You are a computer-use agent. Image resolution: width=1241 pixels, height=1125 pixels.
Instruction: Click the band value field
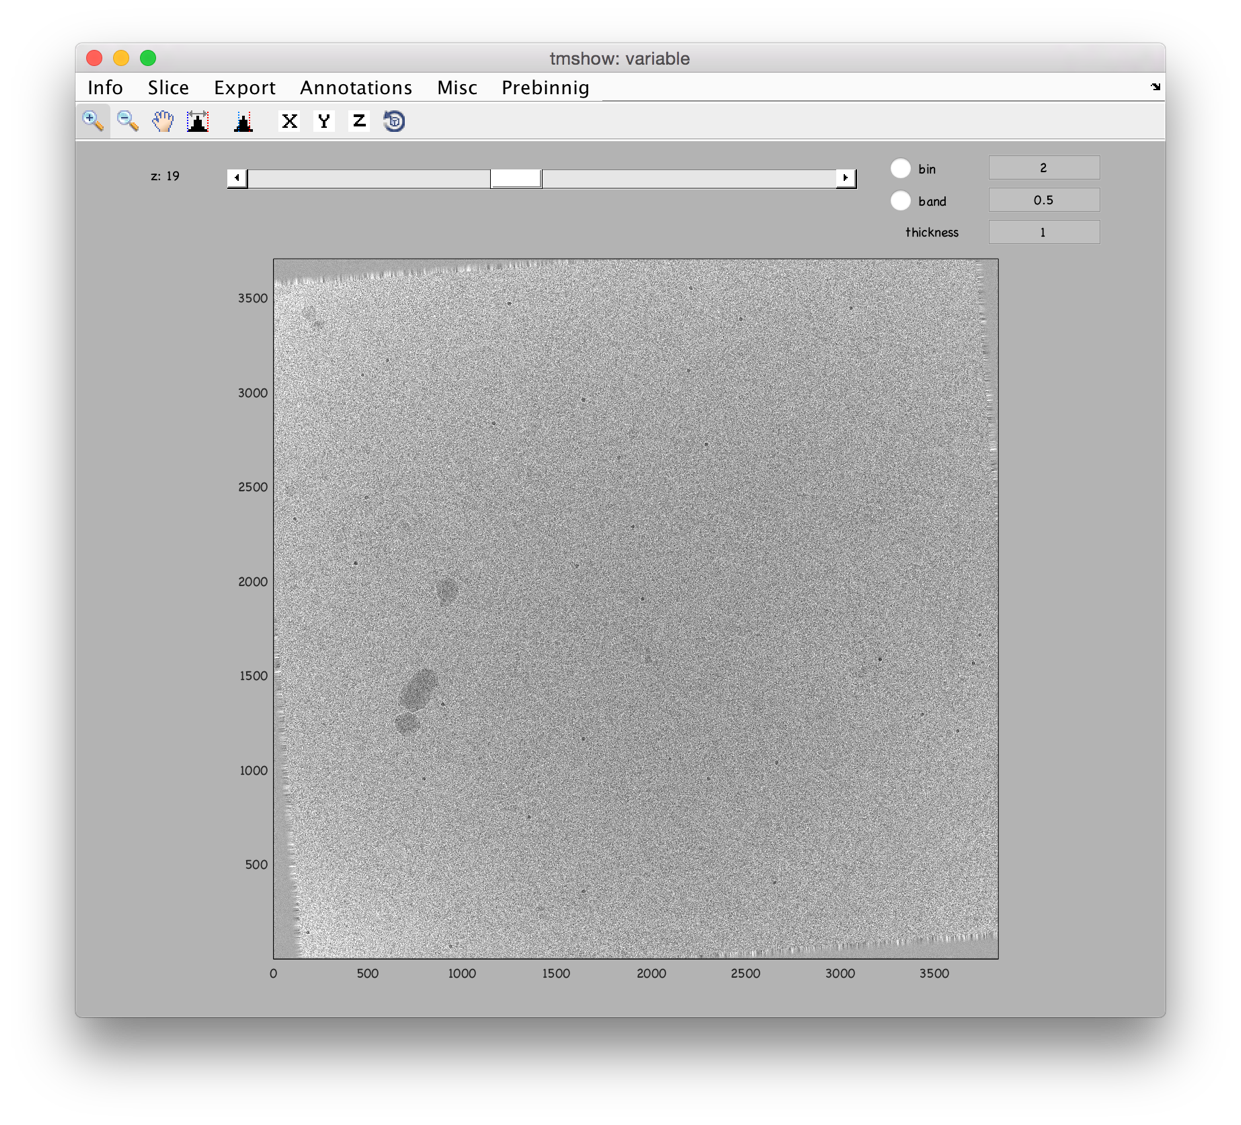(x=1044, y=200)
